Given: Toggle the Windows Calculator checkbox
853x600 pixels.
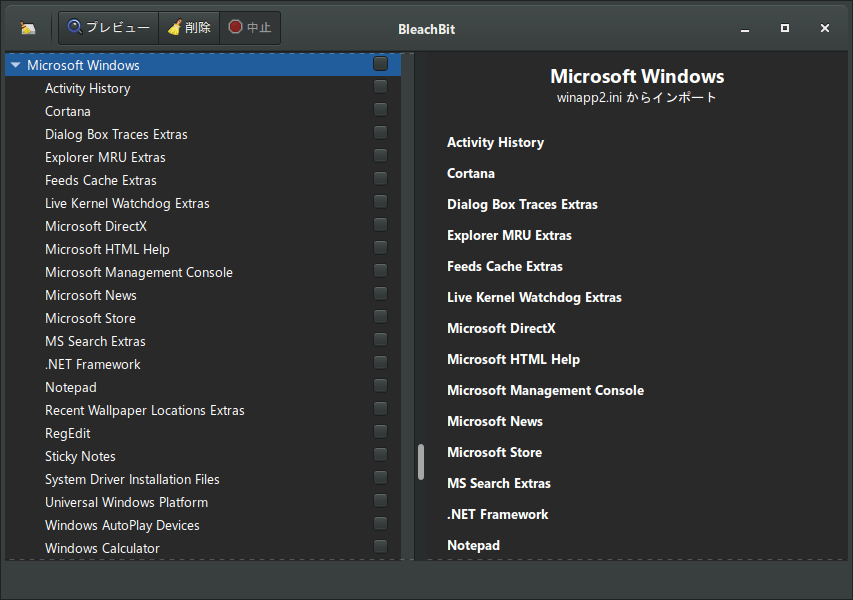Looking at the screenshot, I should tap(380, 547).
